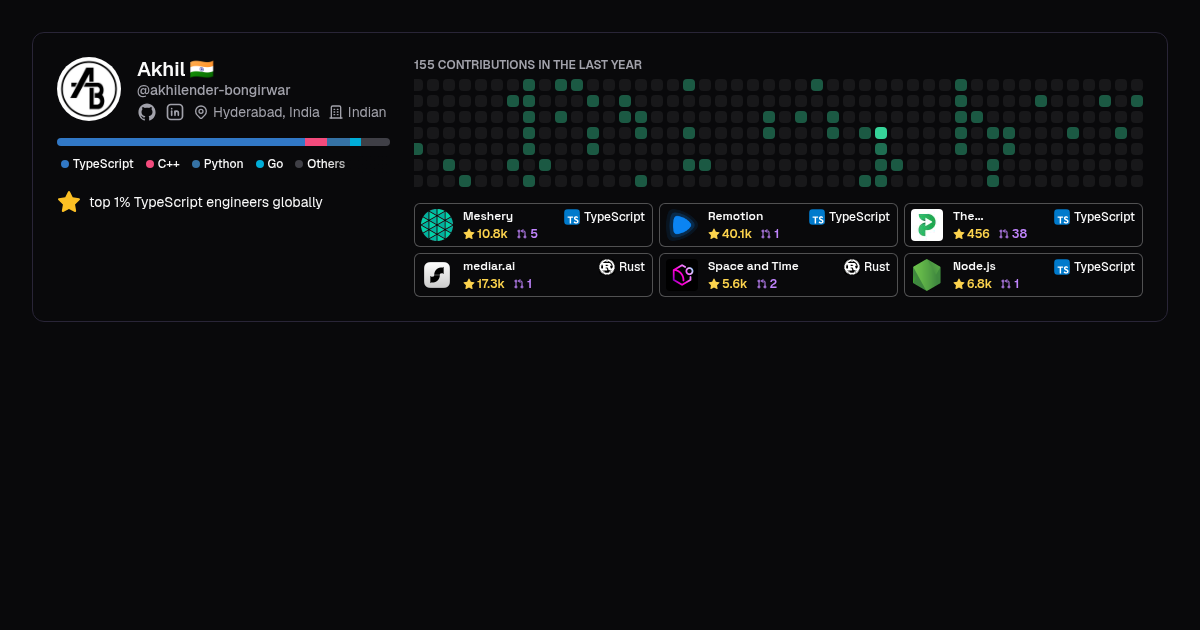Click 'top 1% TypeScript engineers globally' text

[206, 202]
